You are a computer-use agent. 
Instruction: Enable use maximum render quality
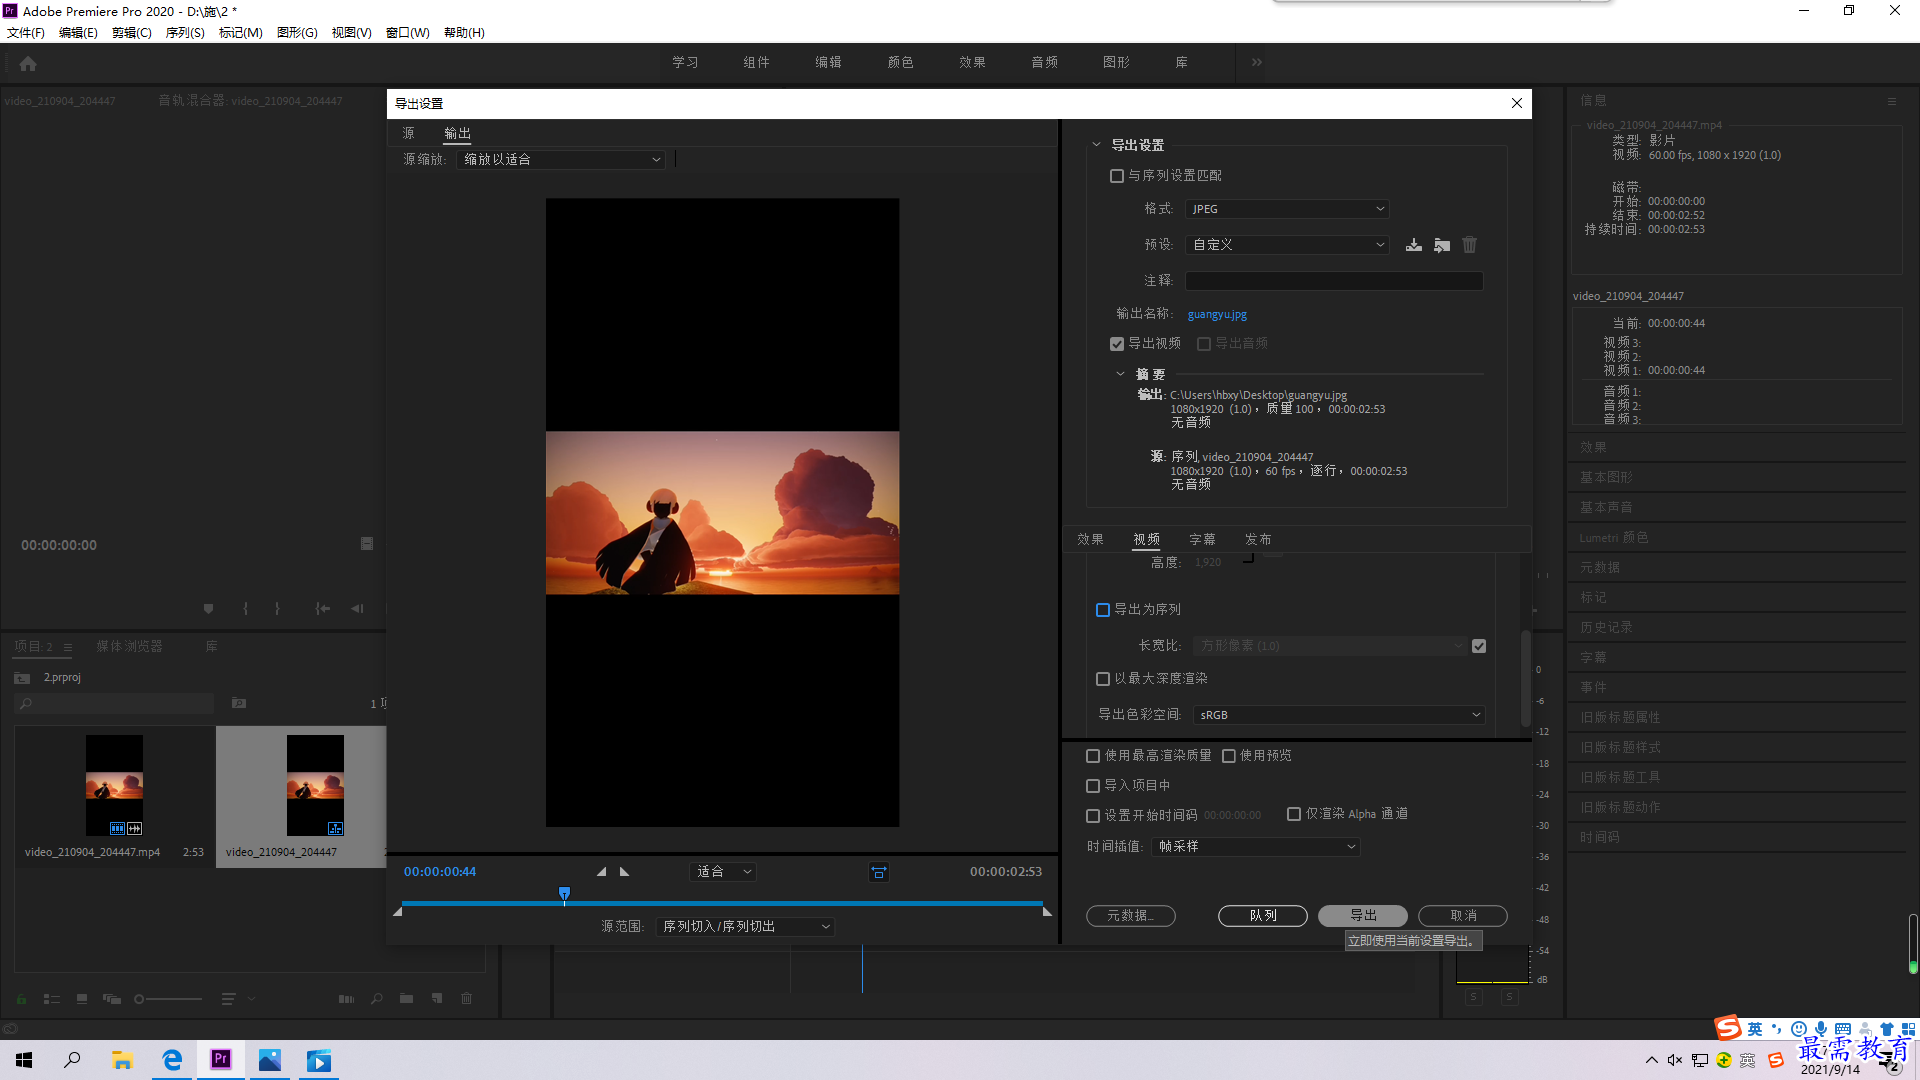click(1092, 756)
